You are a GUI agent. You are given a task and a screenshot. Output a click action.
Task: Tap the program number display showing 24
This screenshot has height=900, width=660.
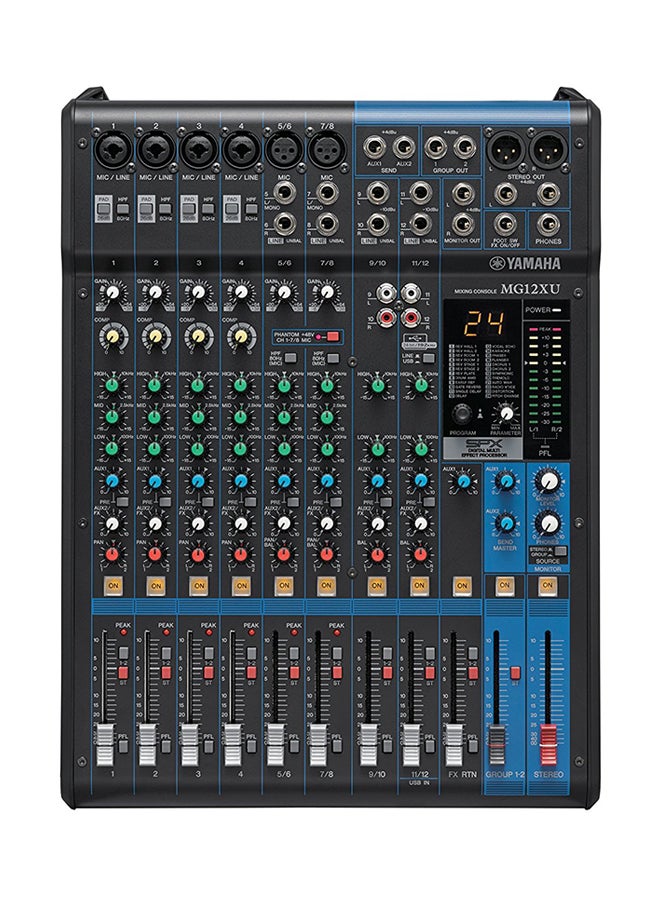pyautogui.click(x=484, y=323)
